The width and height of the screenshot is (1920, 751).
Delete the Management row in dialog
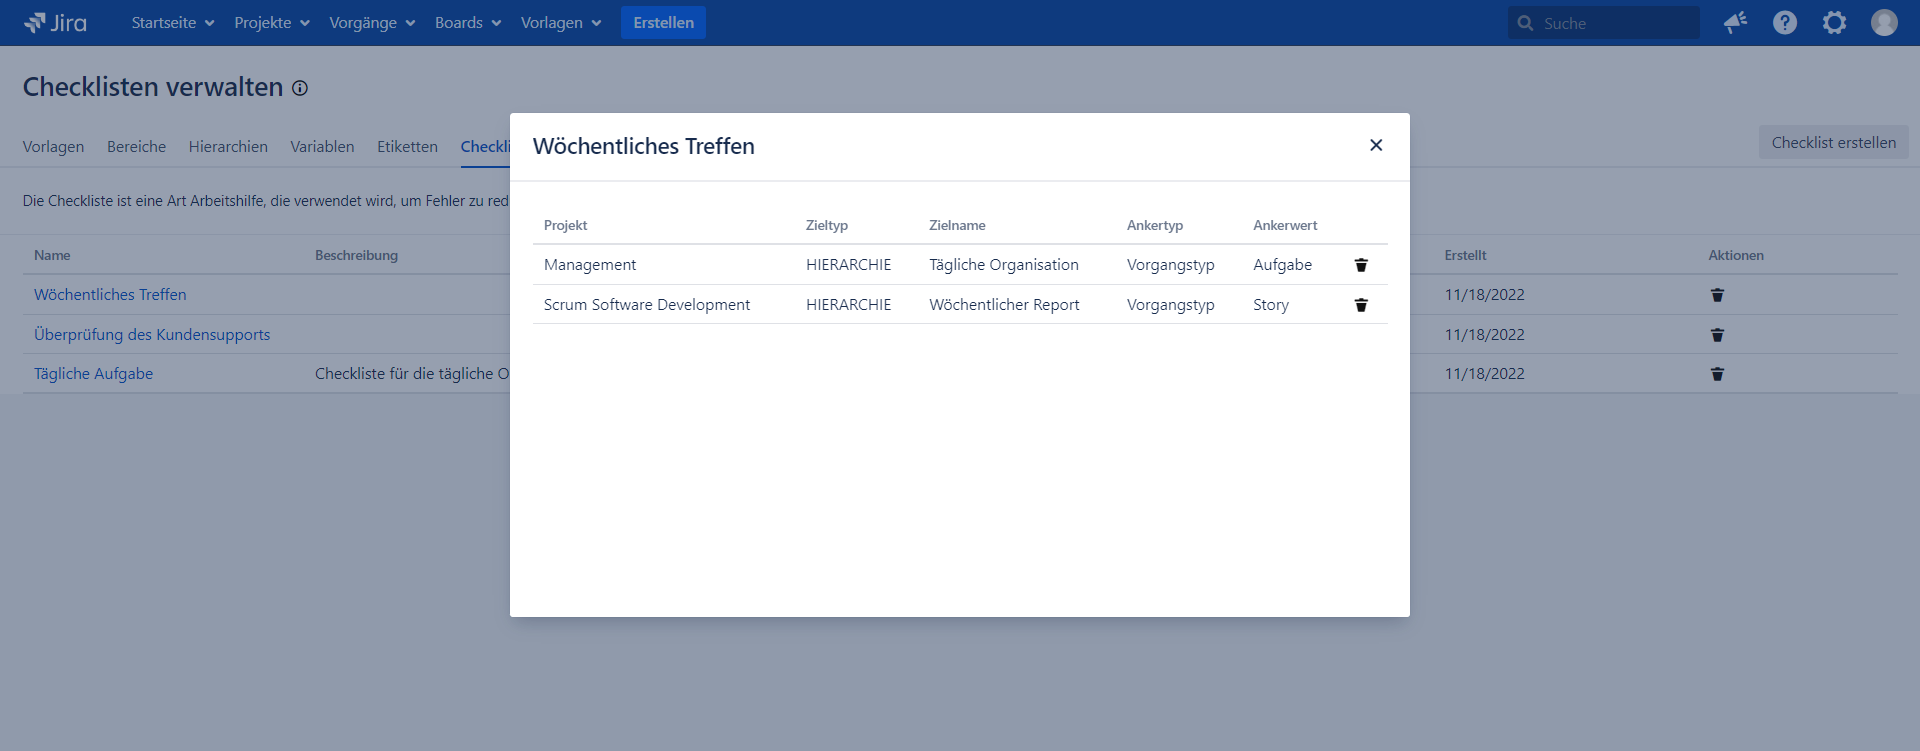point(1360,265)
